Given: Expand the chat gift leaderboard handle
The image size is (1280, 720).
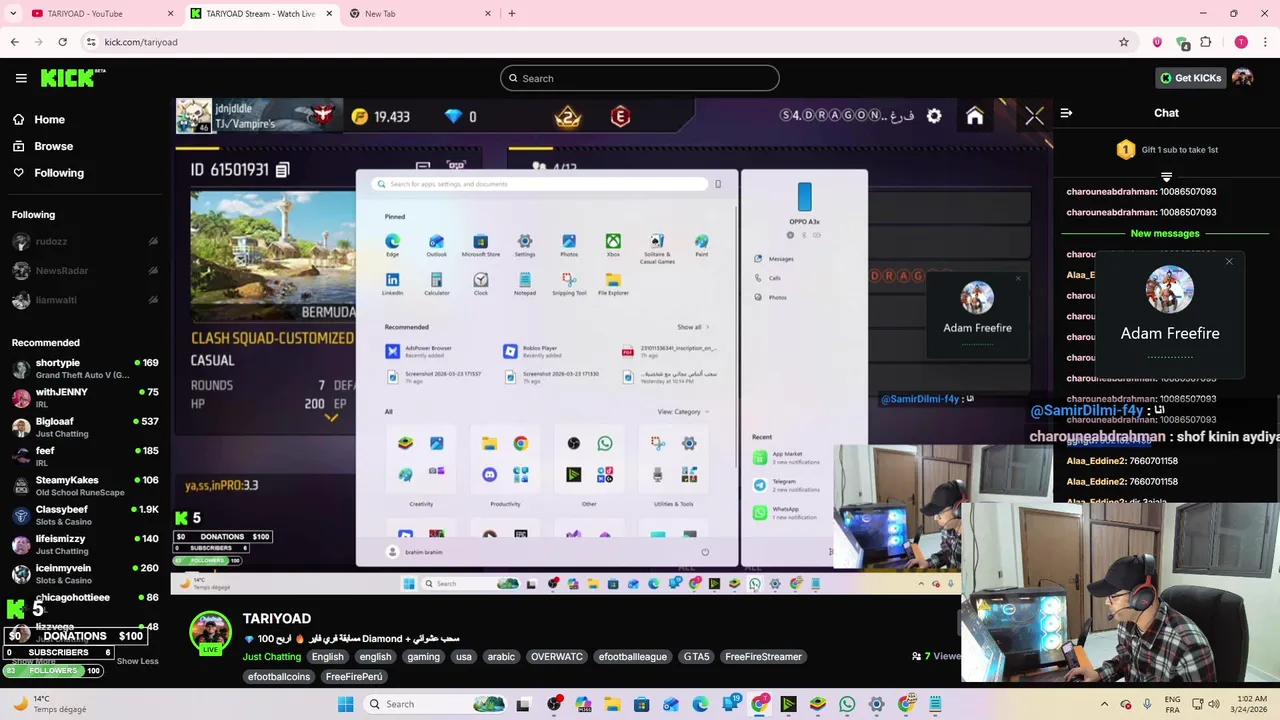Looking at the screenshot, I should click(1166, 176).
